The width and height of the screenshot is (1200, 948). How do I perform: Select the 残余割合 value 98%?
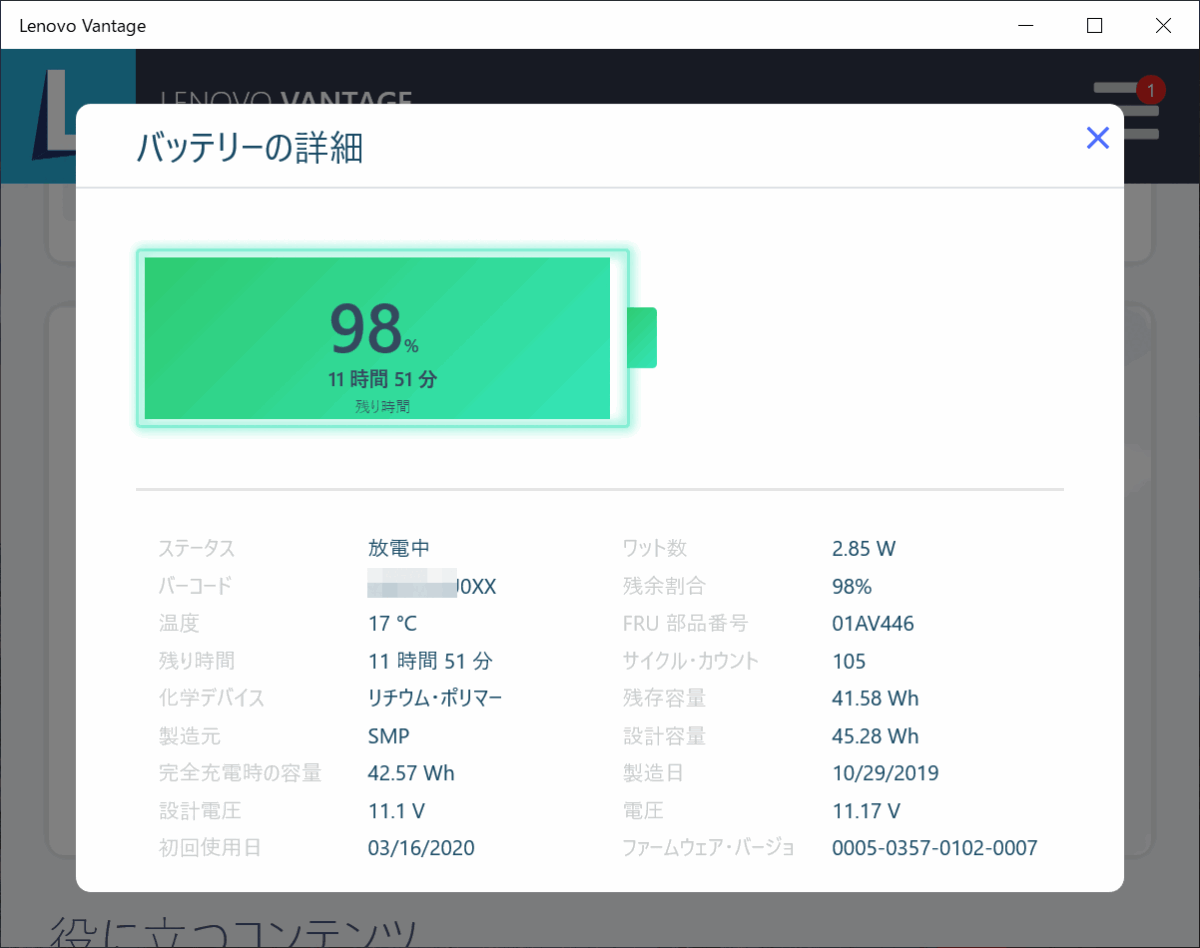tap(852, 586)
